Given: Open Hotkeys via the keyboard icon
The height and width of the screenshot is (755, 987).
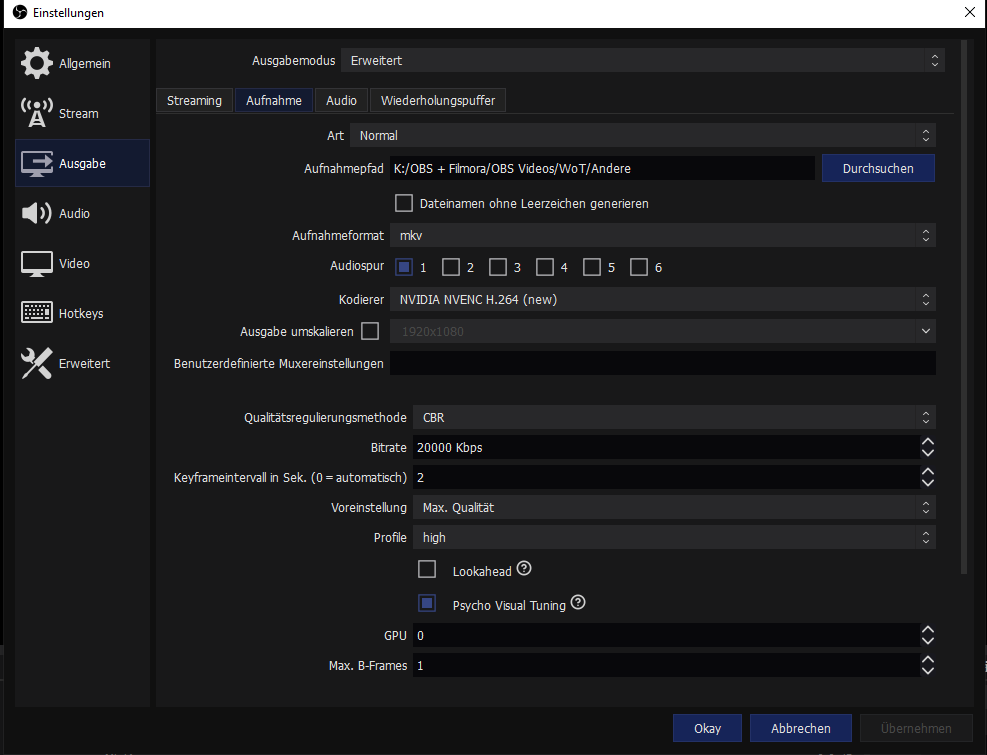Looking at the screenshot, I should [x=36, y=313].
